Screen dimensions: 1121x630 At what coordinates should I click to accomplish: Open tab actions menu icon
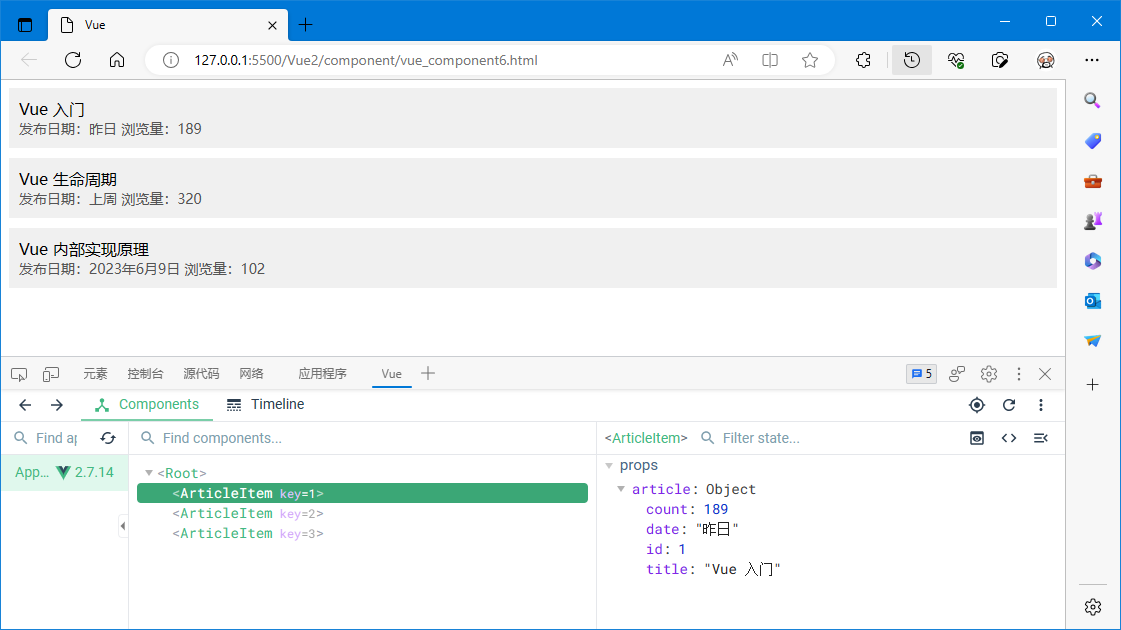[x=25, y=25]
